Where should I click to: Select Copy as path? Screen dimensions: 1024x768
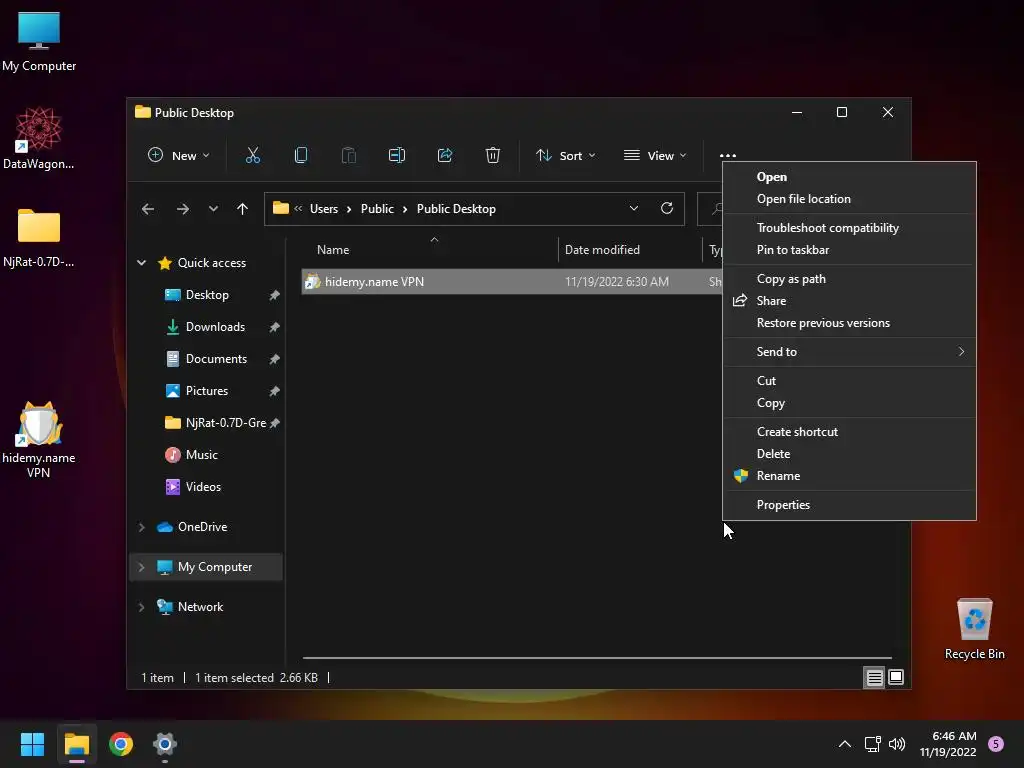click(x=849, y=279)
